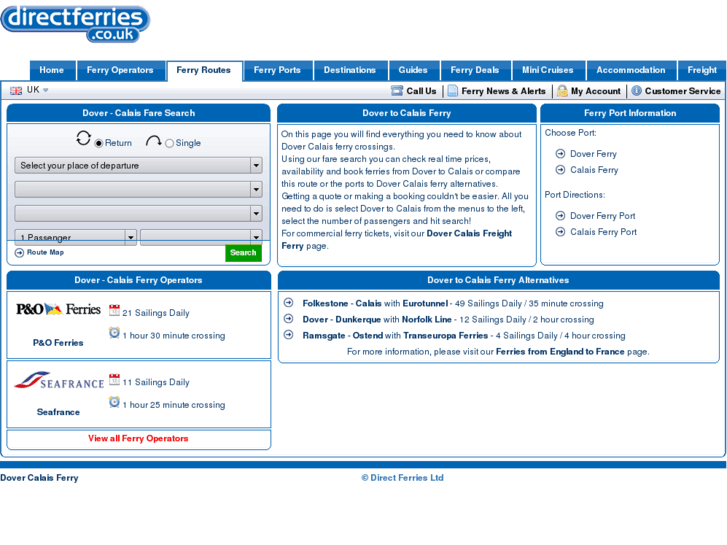Open the Guides tab
The width and height of the screenshot is (727, 545).
click(413, 71)
